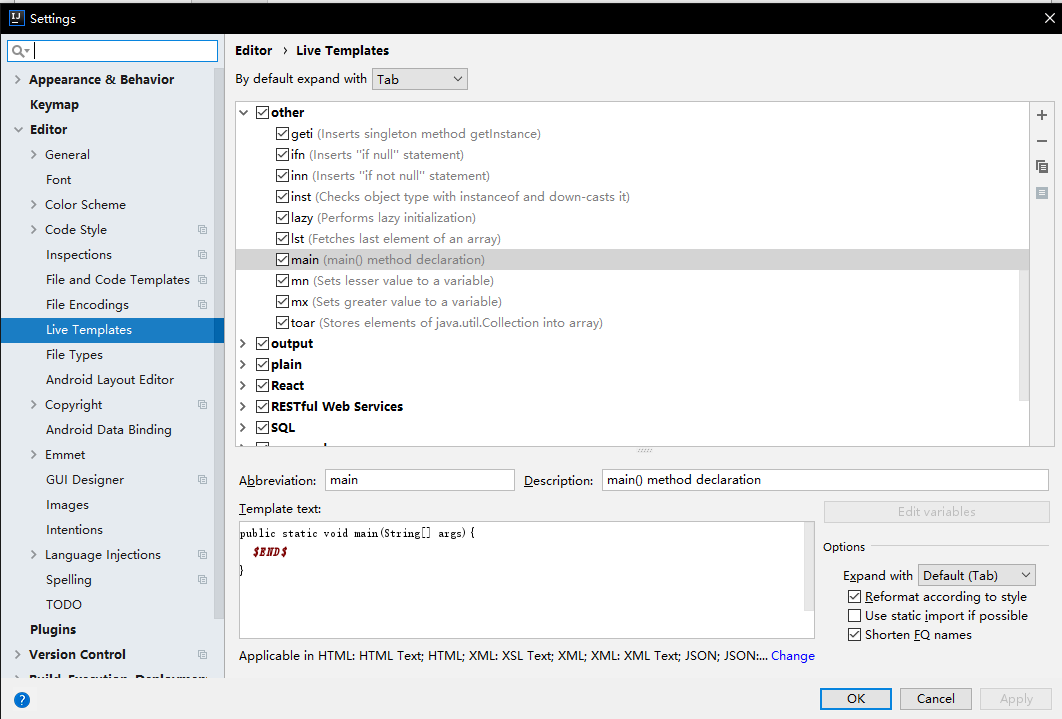This screenshot has width=1062, height=719.
Task: Click project-level icon beside File and Code Templates
Action: point(202,280)
